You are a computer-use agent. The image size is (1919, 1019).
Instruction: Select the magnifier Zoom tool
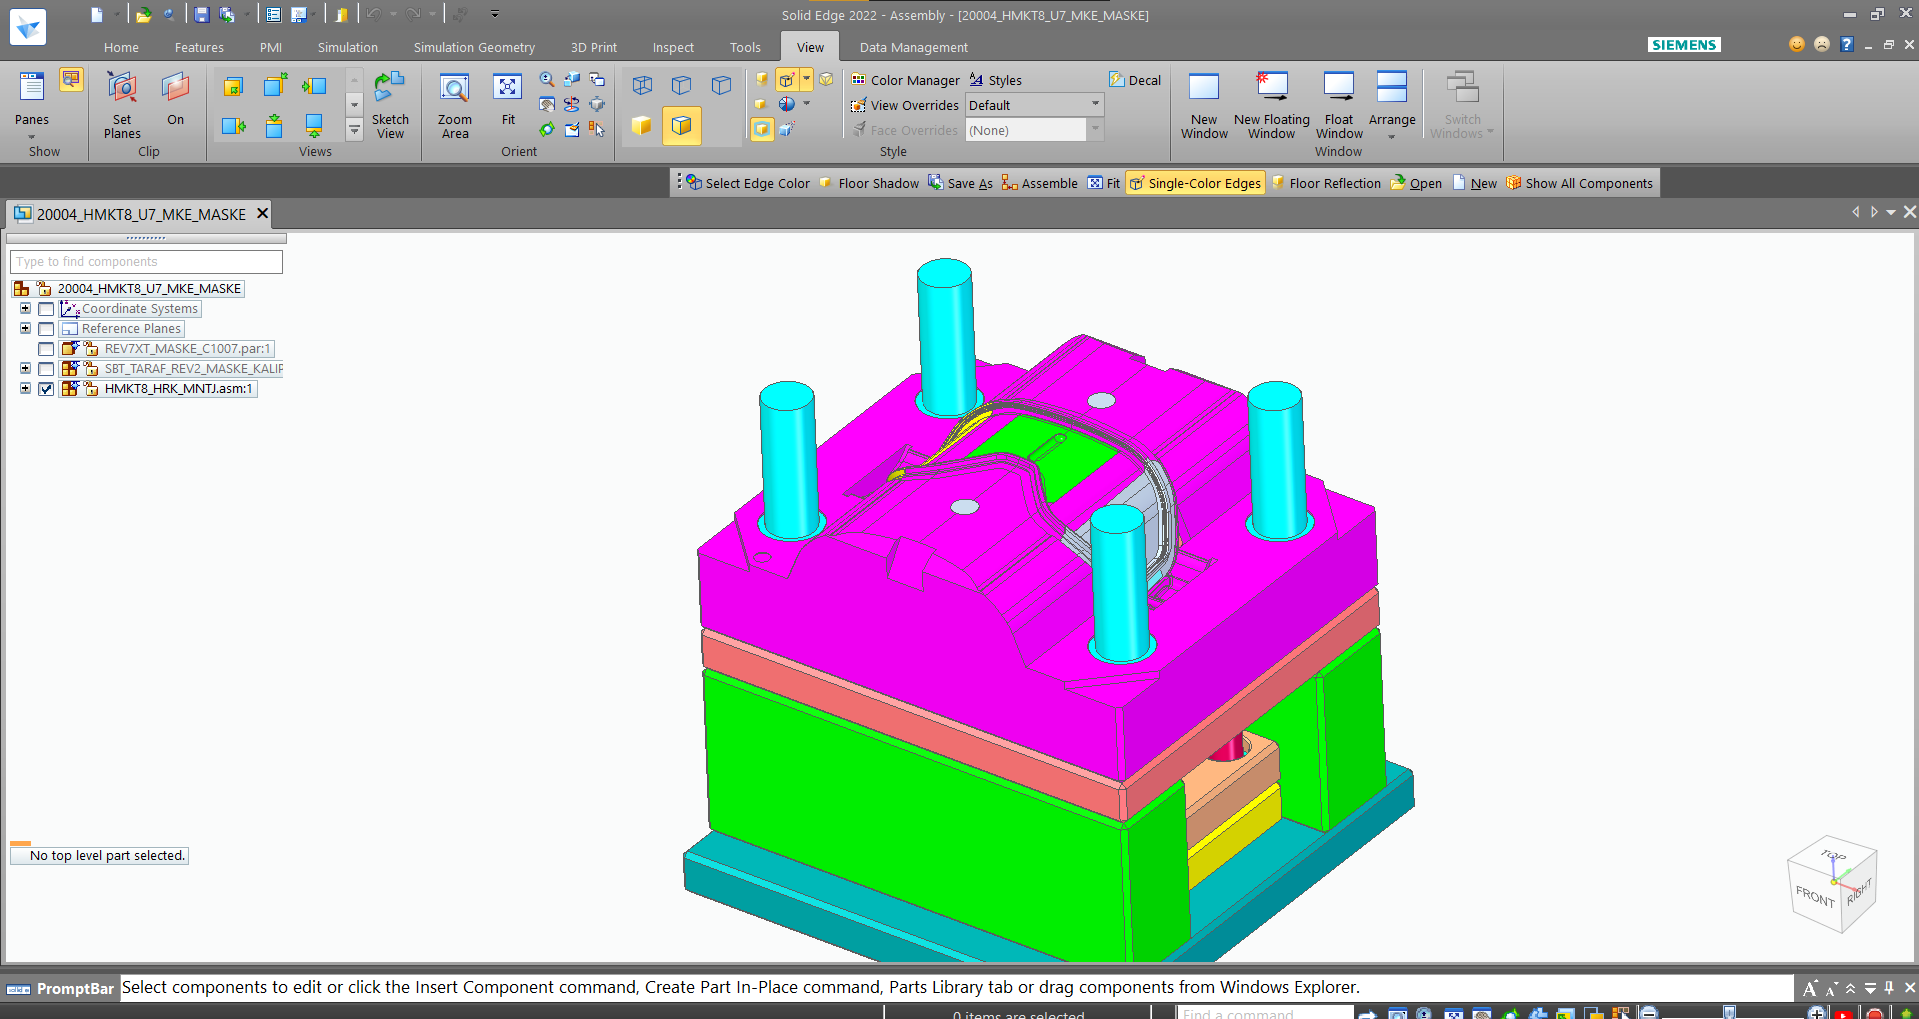(x=547, y=79)
